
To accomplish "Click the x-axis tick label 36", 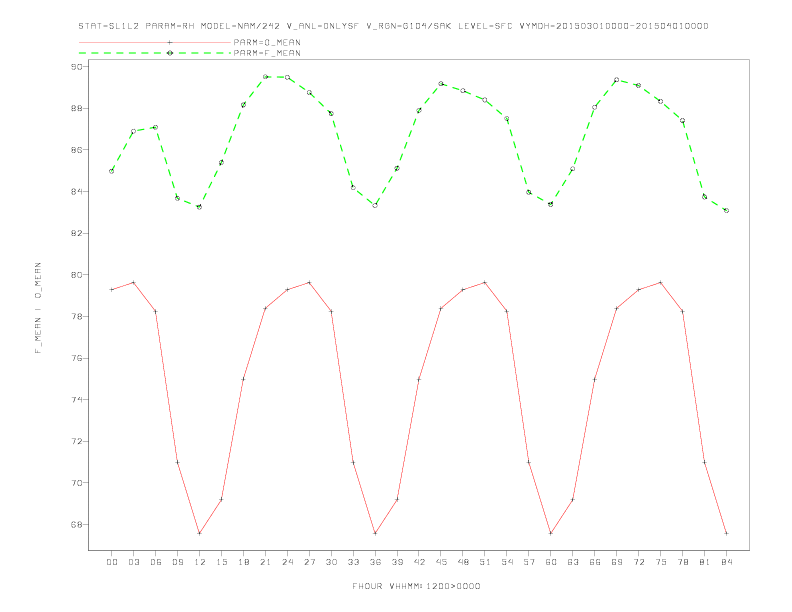I will pos(375,562).
